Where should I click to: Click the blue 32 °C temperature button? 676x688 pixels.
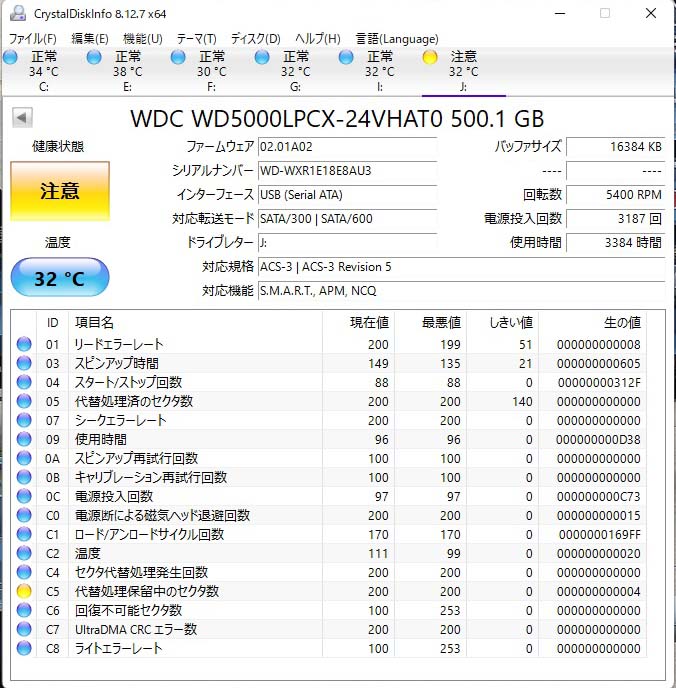60,277
